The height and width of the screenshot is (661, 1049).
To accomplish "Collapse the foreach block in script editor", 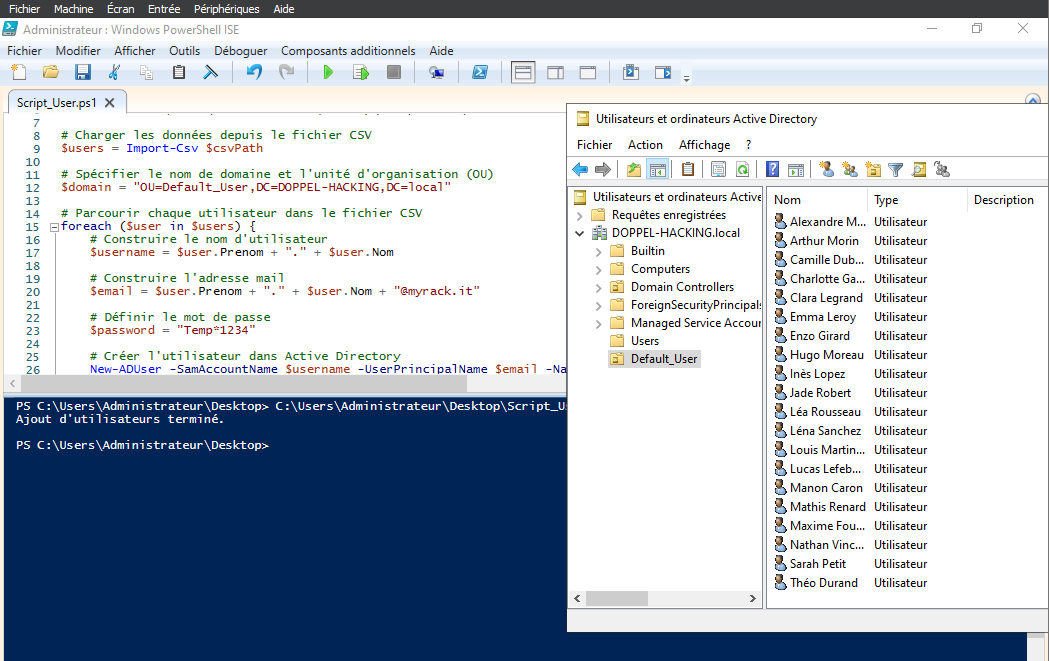I will [x=55, y=227].
